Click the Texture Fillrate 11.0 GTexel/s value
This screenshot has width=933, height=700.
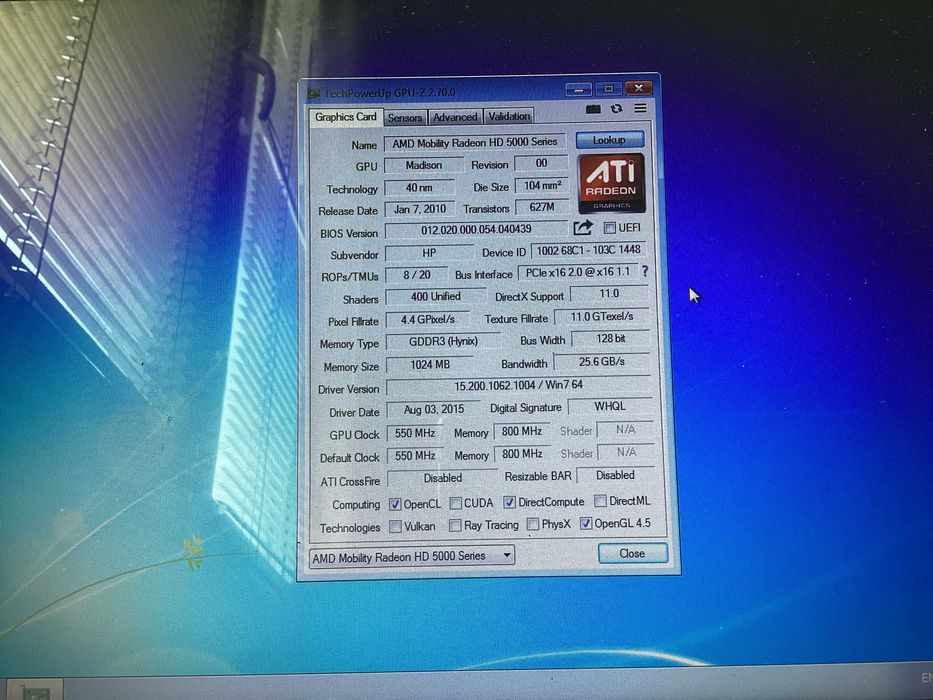coord(602,317)
